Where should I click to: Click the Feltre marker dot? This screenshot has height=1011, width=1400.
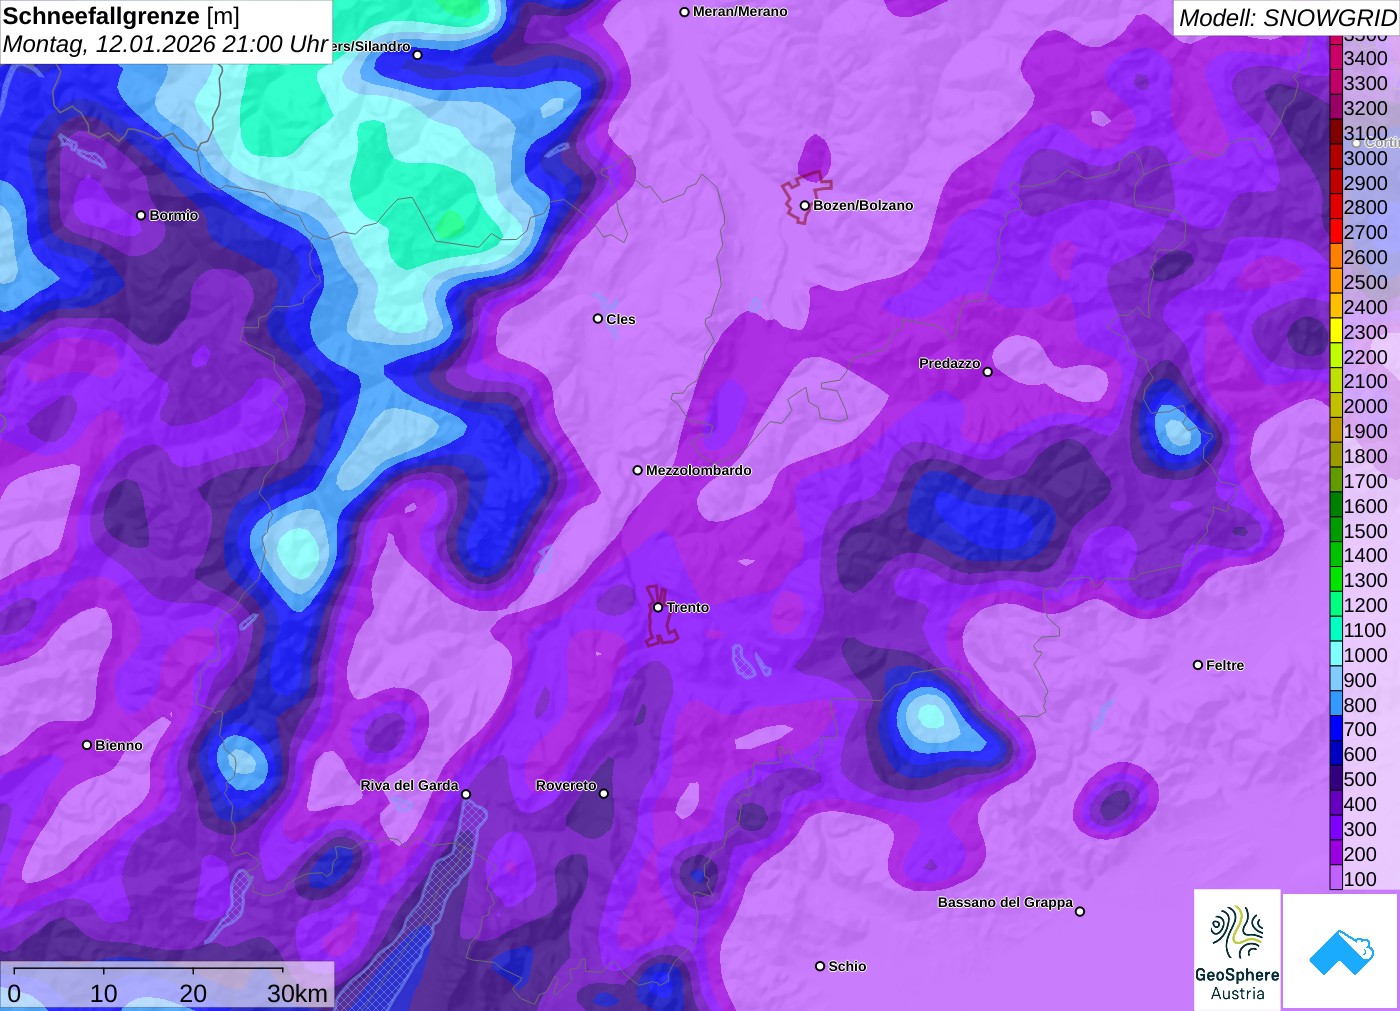(1198, 665)
